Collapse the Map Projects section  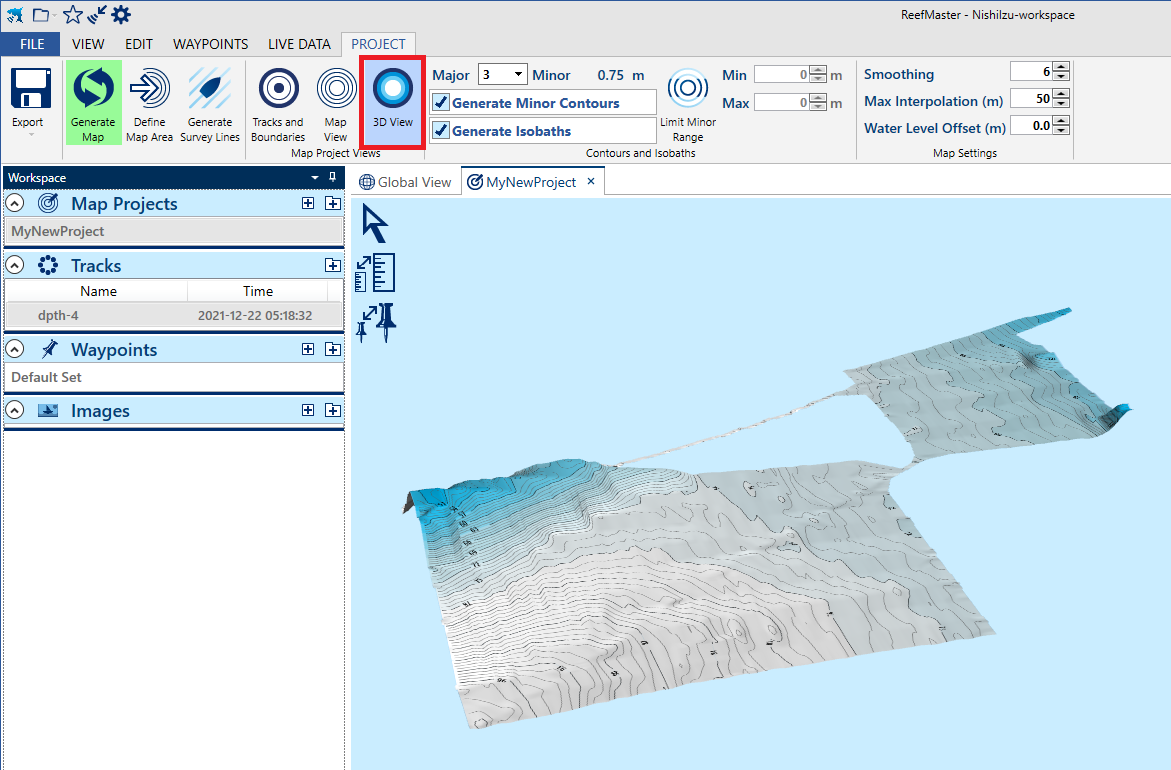pyautogui.click(x=15, y=204)
